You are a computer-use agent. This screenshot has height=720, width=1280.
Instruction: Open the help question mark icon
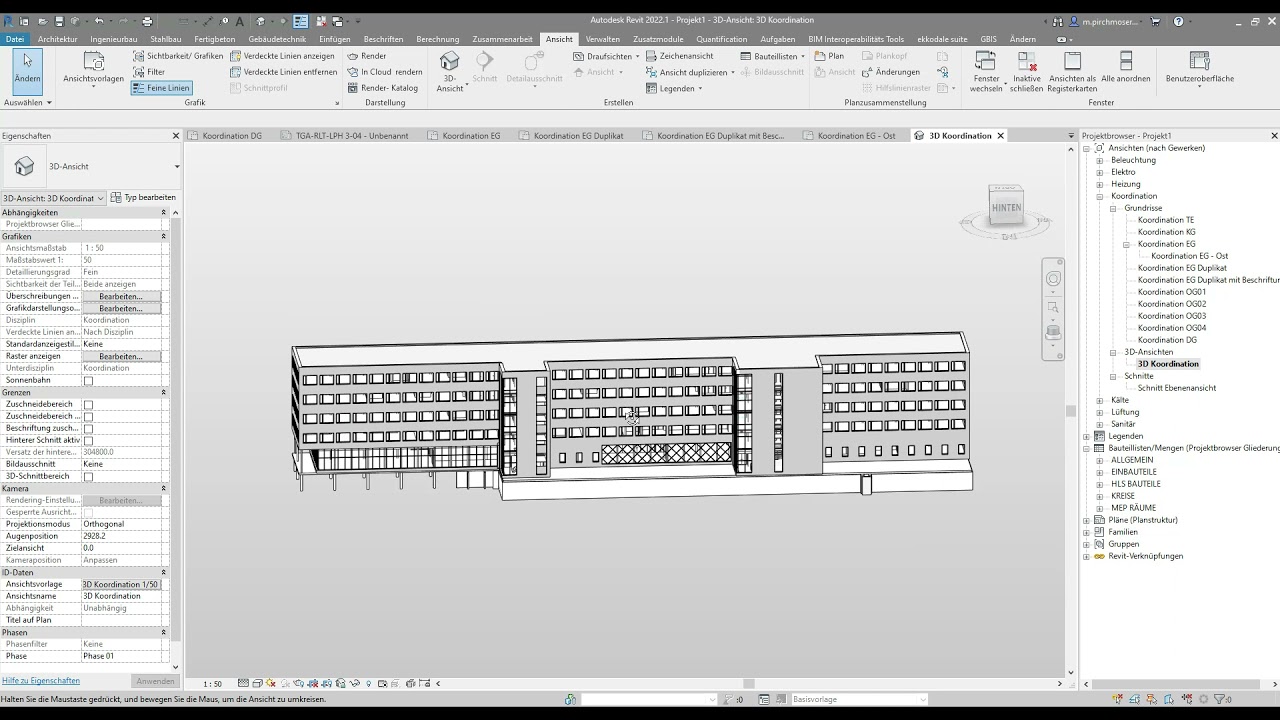click(1179, 21)
